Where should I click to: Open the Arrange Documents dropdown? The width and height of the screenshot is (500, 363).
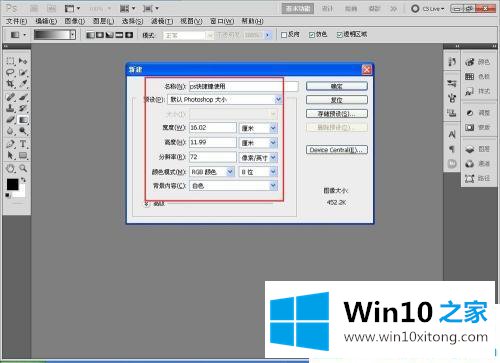tap(127, 8)
